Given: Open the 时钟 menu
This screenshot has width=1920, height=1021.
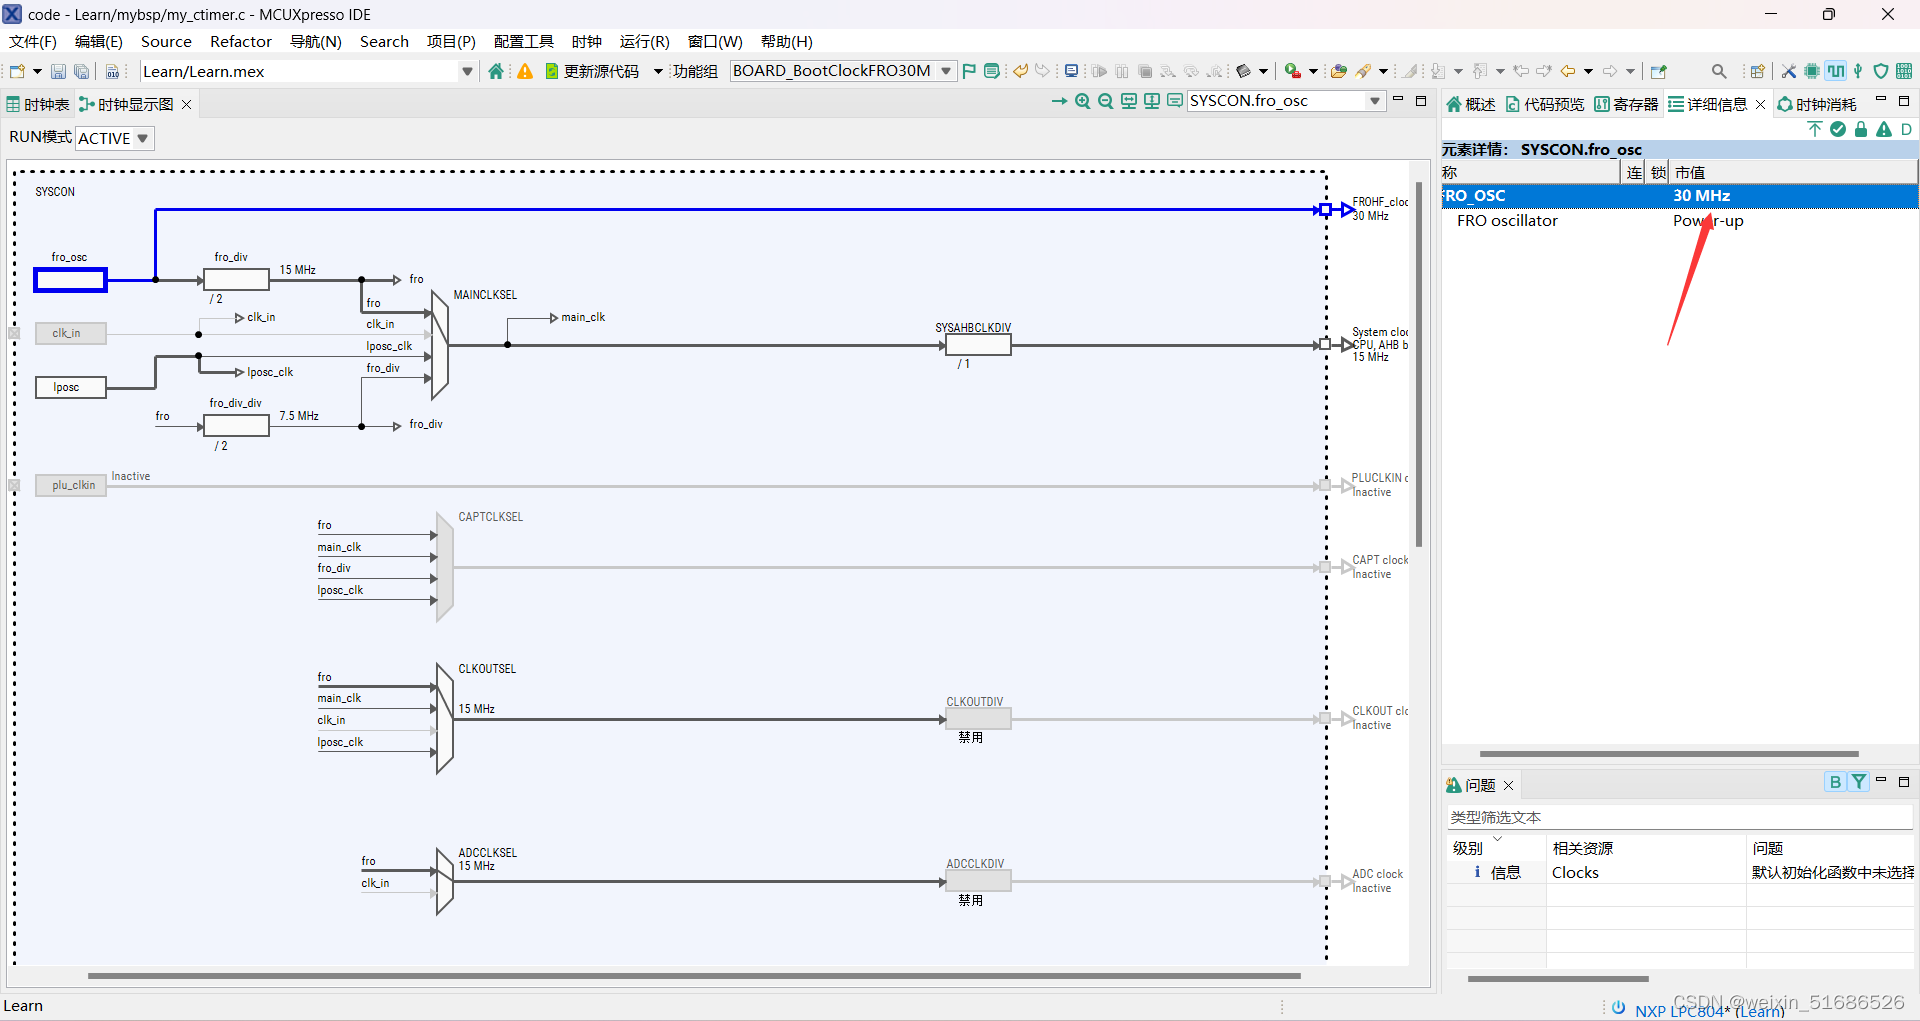Looking at the screenshot, I should (x=587, y=41).
